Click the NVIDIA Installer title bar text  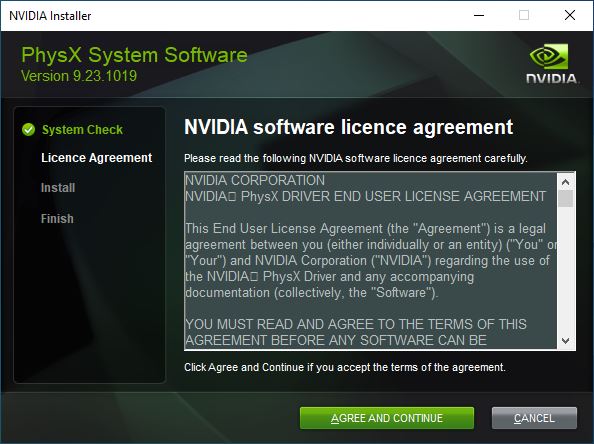pos(50,16)
